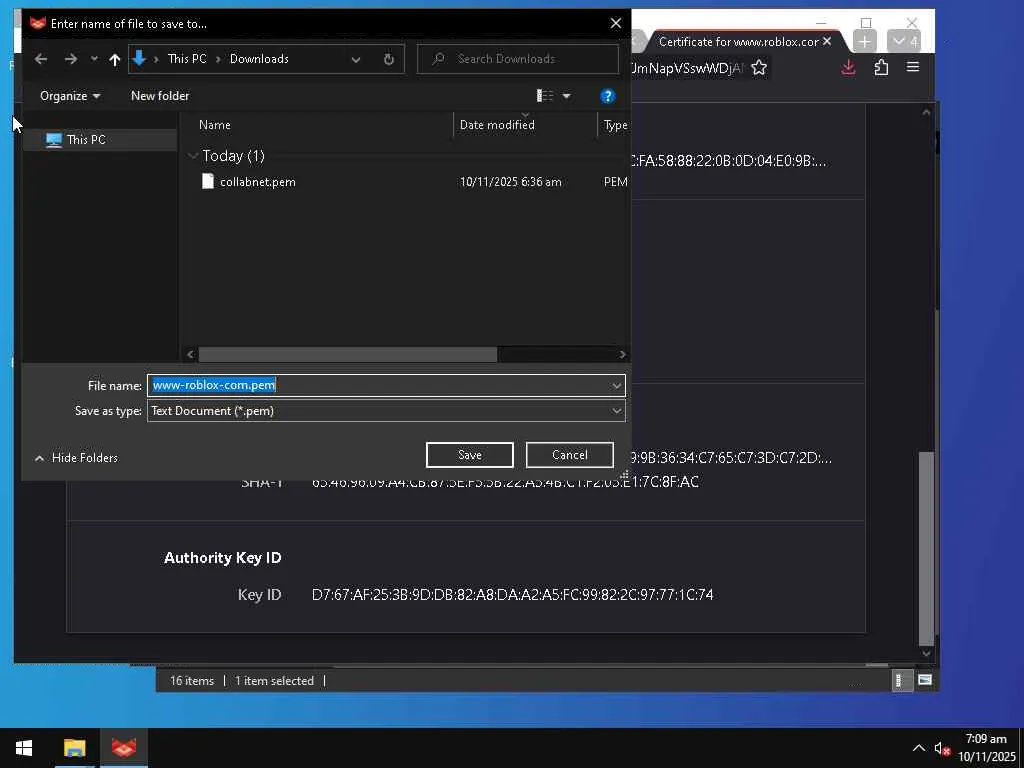1024x768 pixels.
Task: Click Downloads in address breadcrumb
Action: (x=259, y=59)
